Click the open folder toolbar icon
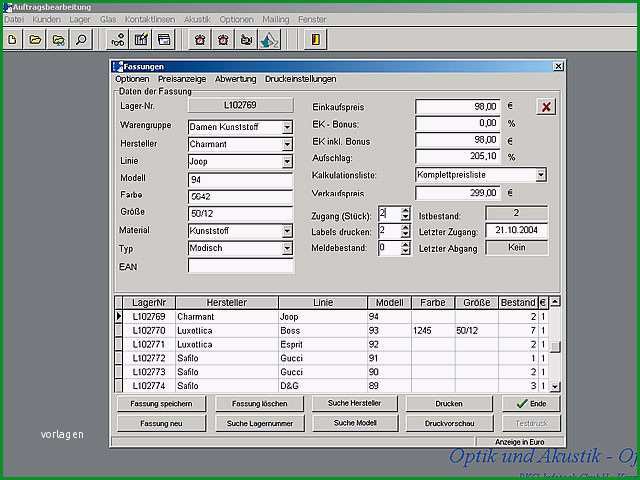640x480 pixels. (x=35, y=40)
